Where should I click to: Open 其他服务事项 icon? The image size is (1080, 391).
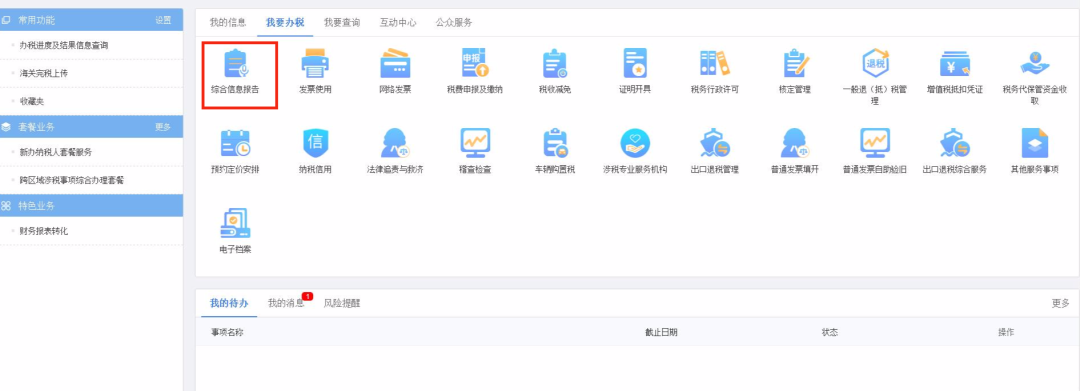(x=1035, y=143)
